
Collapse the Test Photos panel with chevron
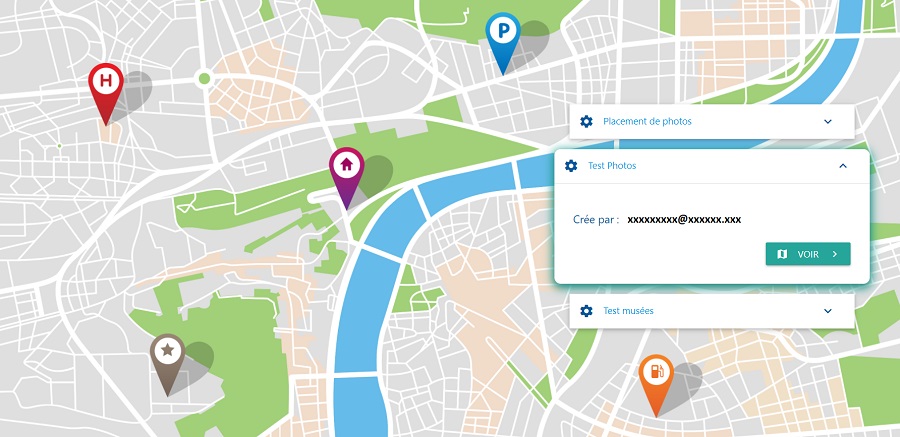[x=843, y=166]
